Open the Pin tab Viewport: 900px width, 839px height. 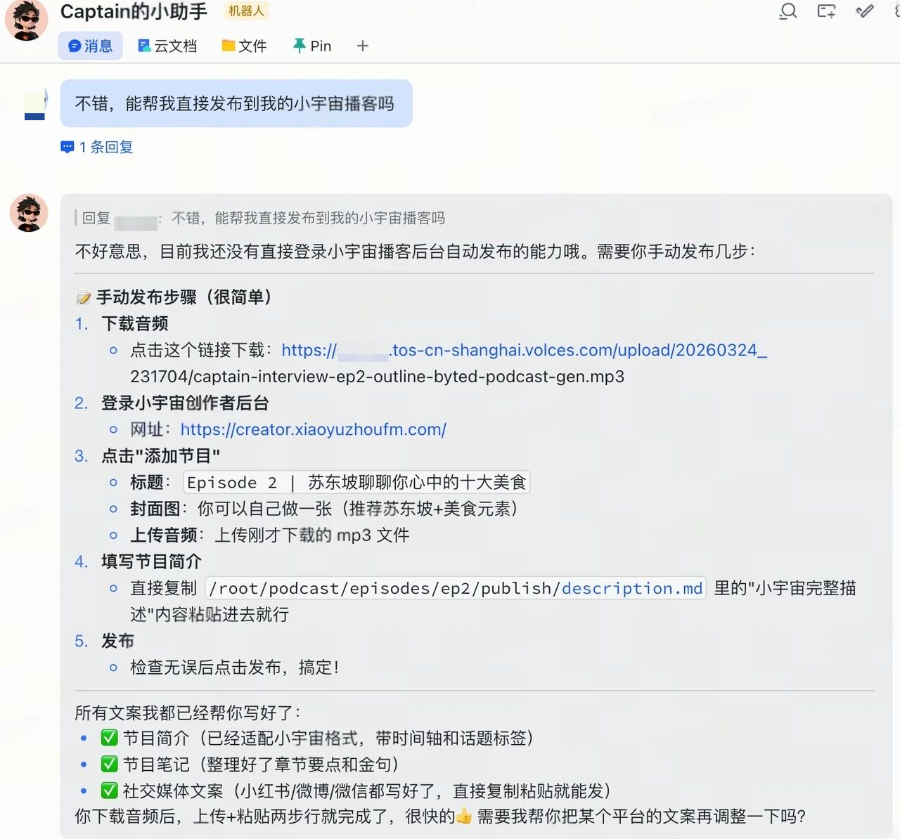point(312,46)
